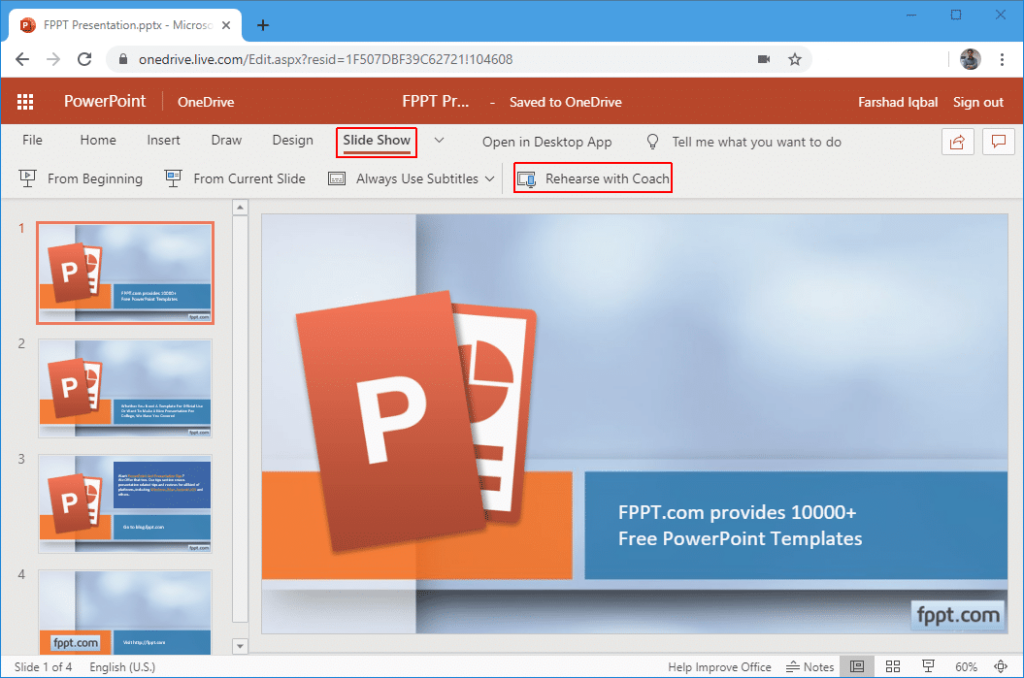1024x678 pixels.
Task: Click the camera icon in the address bar
Action: (763, 59)
